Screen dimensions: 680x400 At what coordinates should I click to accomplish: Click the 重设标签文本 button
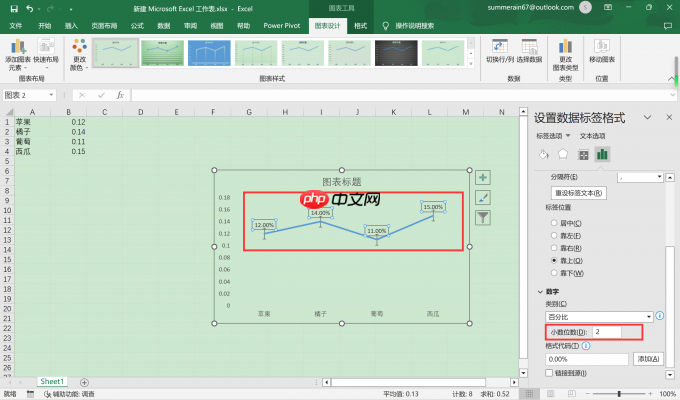pos(579,193)
